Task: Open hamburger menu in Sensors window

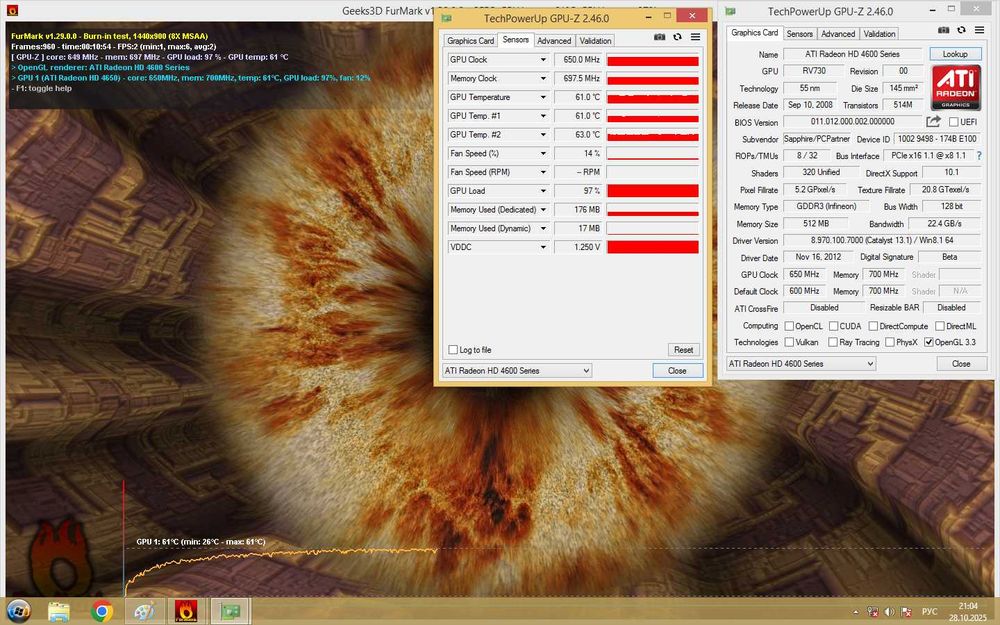Action: [695, 37]
